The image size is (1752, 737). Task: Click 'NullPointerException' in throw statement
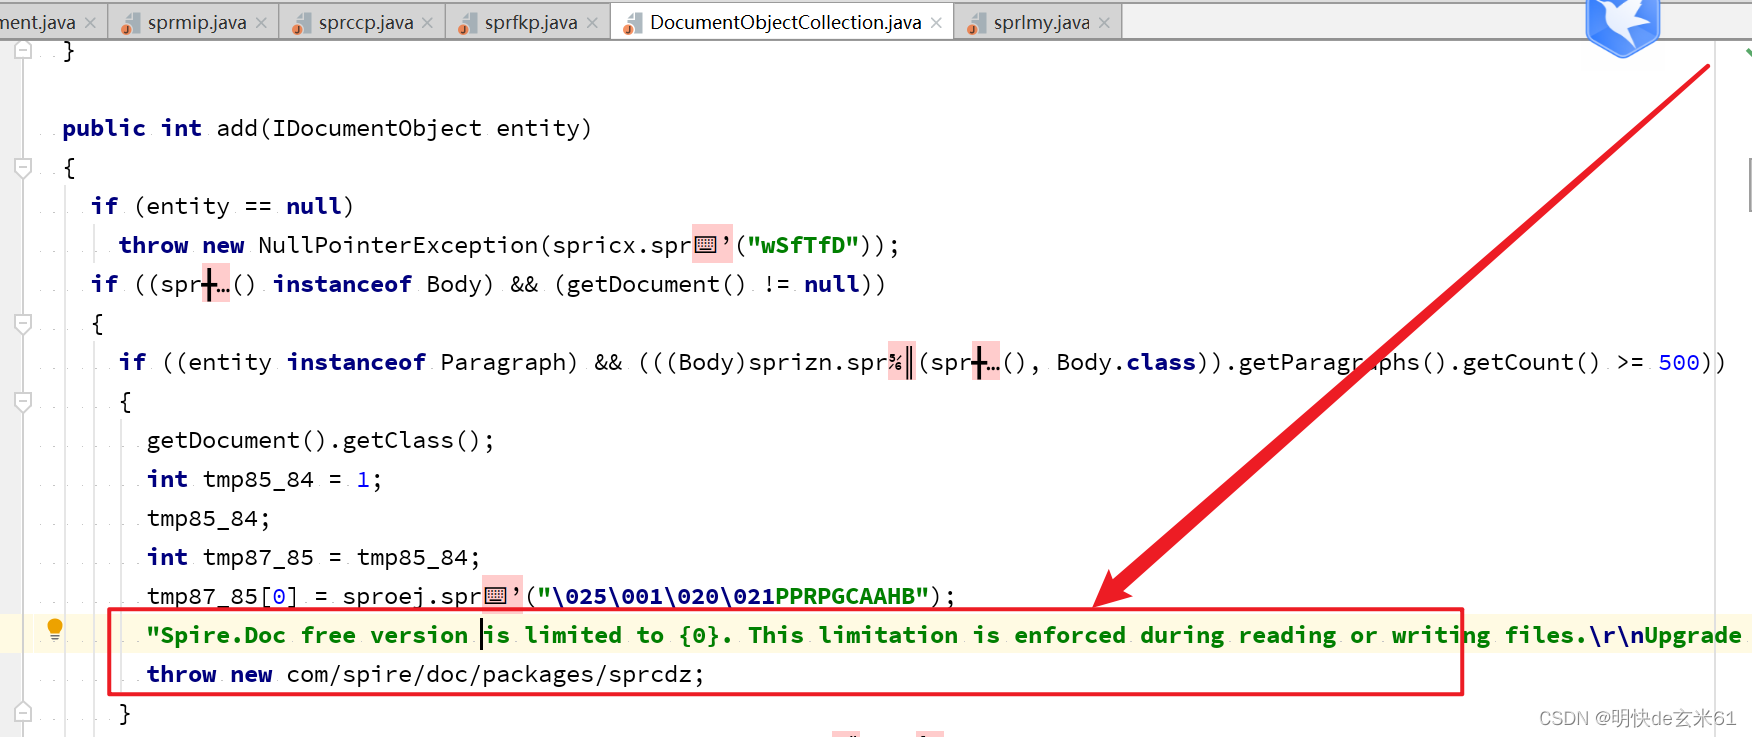[x=398, y=245]
